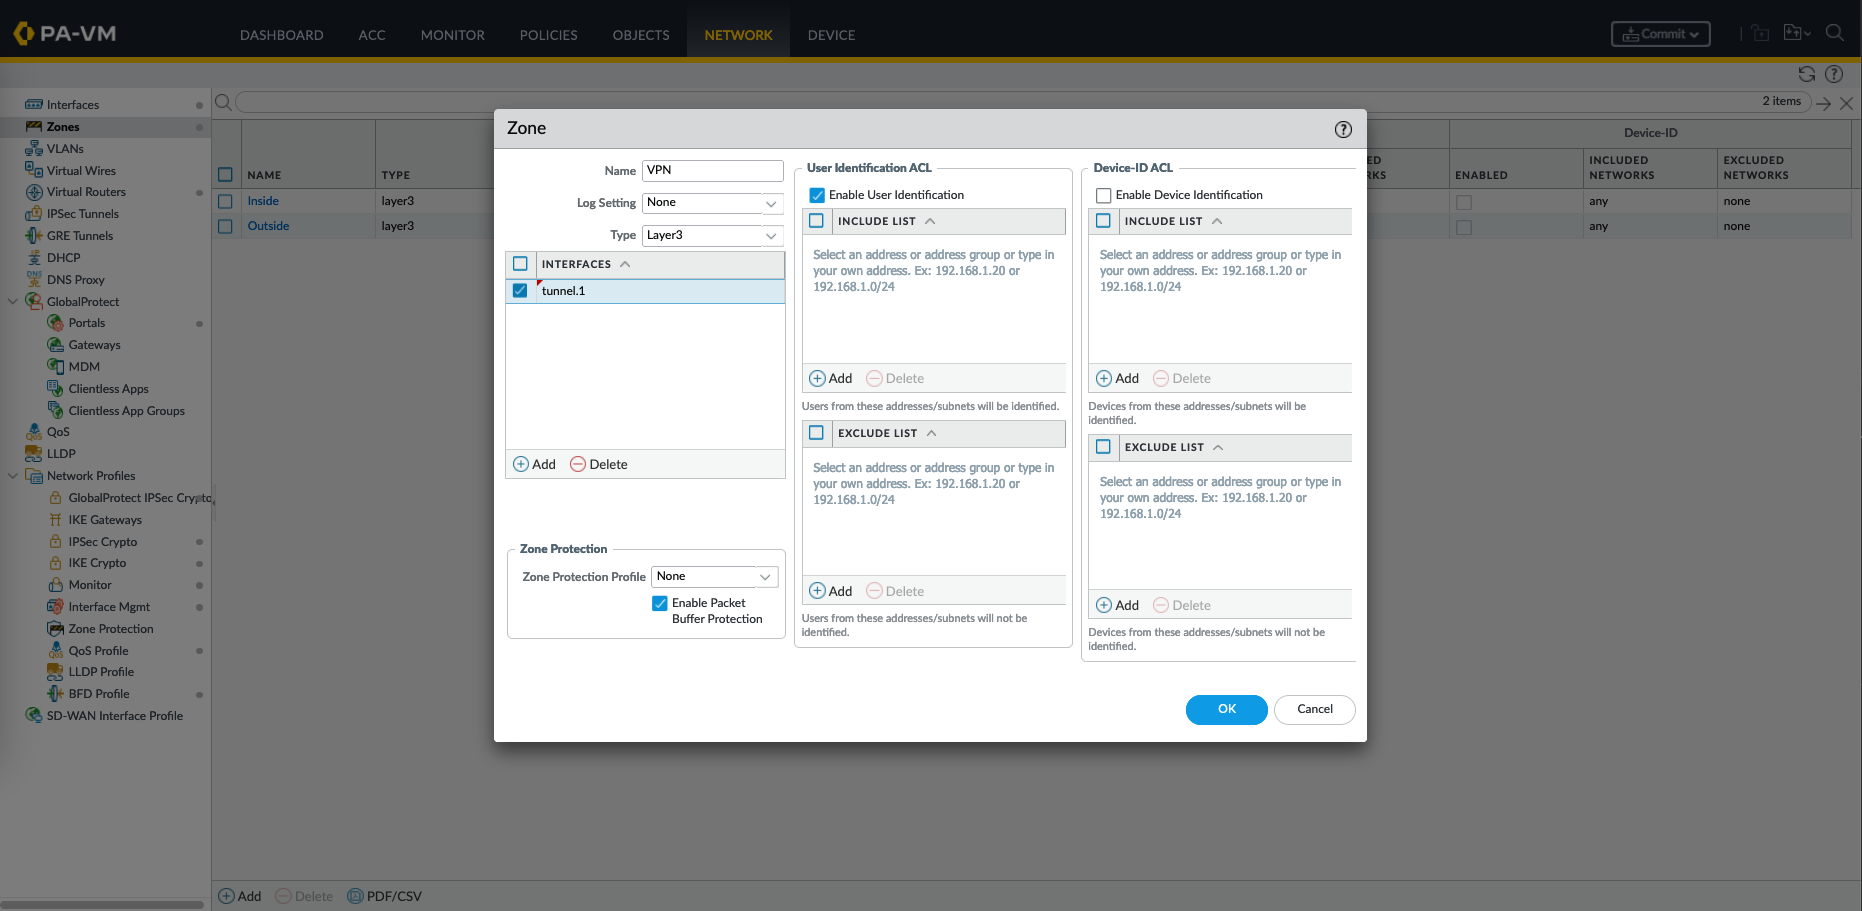
Task: Toggle Enable Packet Buffer Protection checkbox
Action: coord(660,603)
